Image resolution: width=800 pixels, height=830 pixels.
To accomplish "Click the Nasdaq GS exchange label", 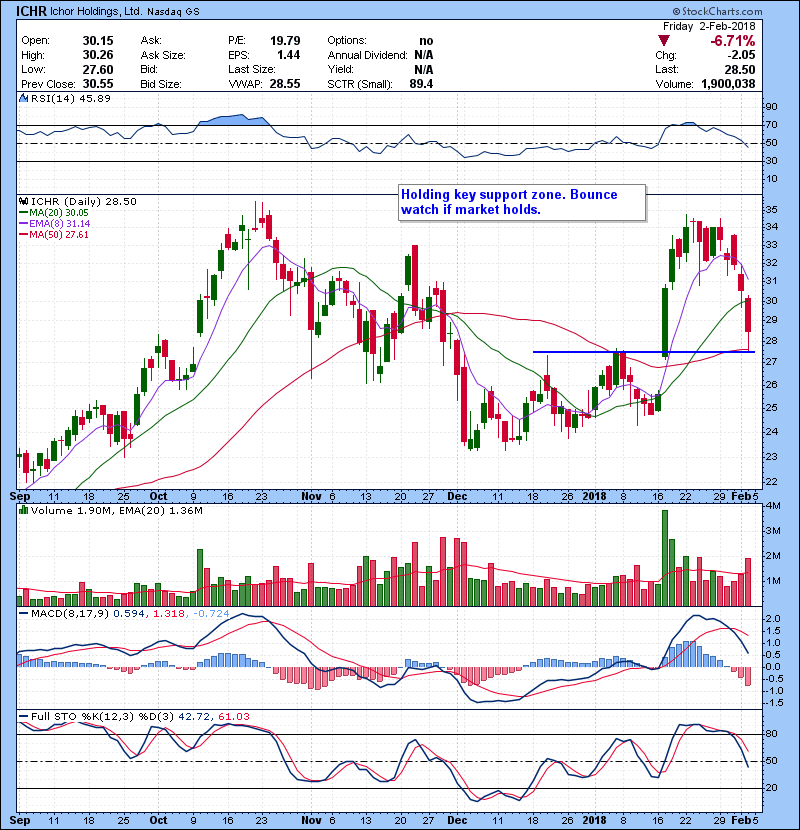I will pyautogui.click(x=173, y=12).
